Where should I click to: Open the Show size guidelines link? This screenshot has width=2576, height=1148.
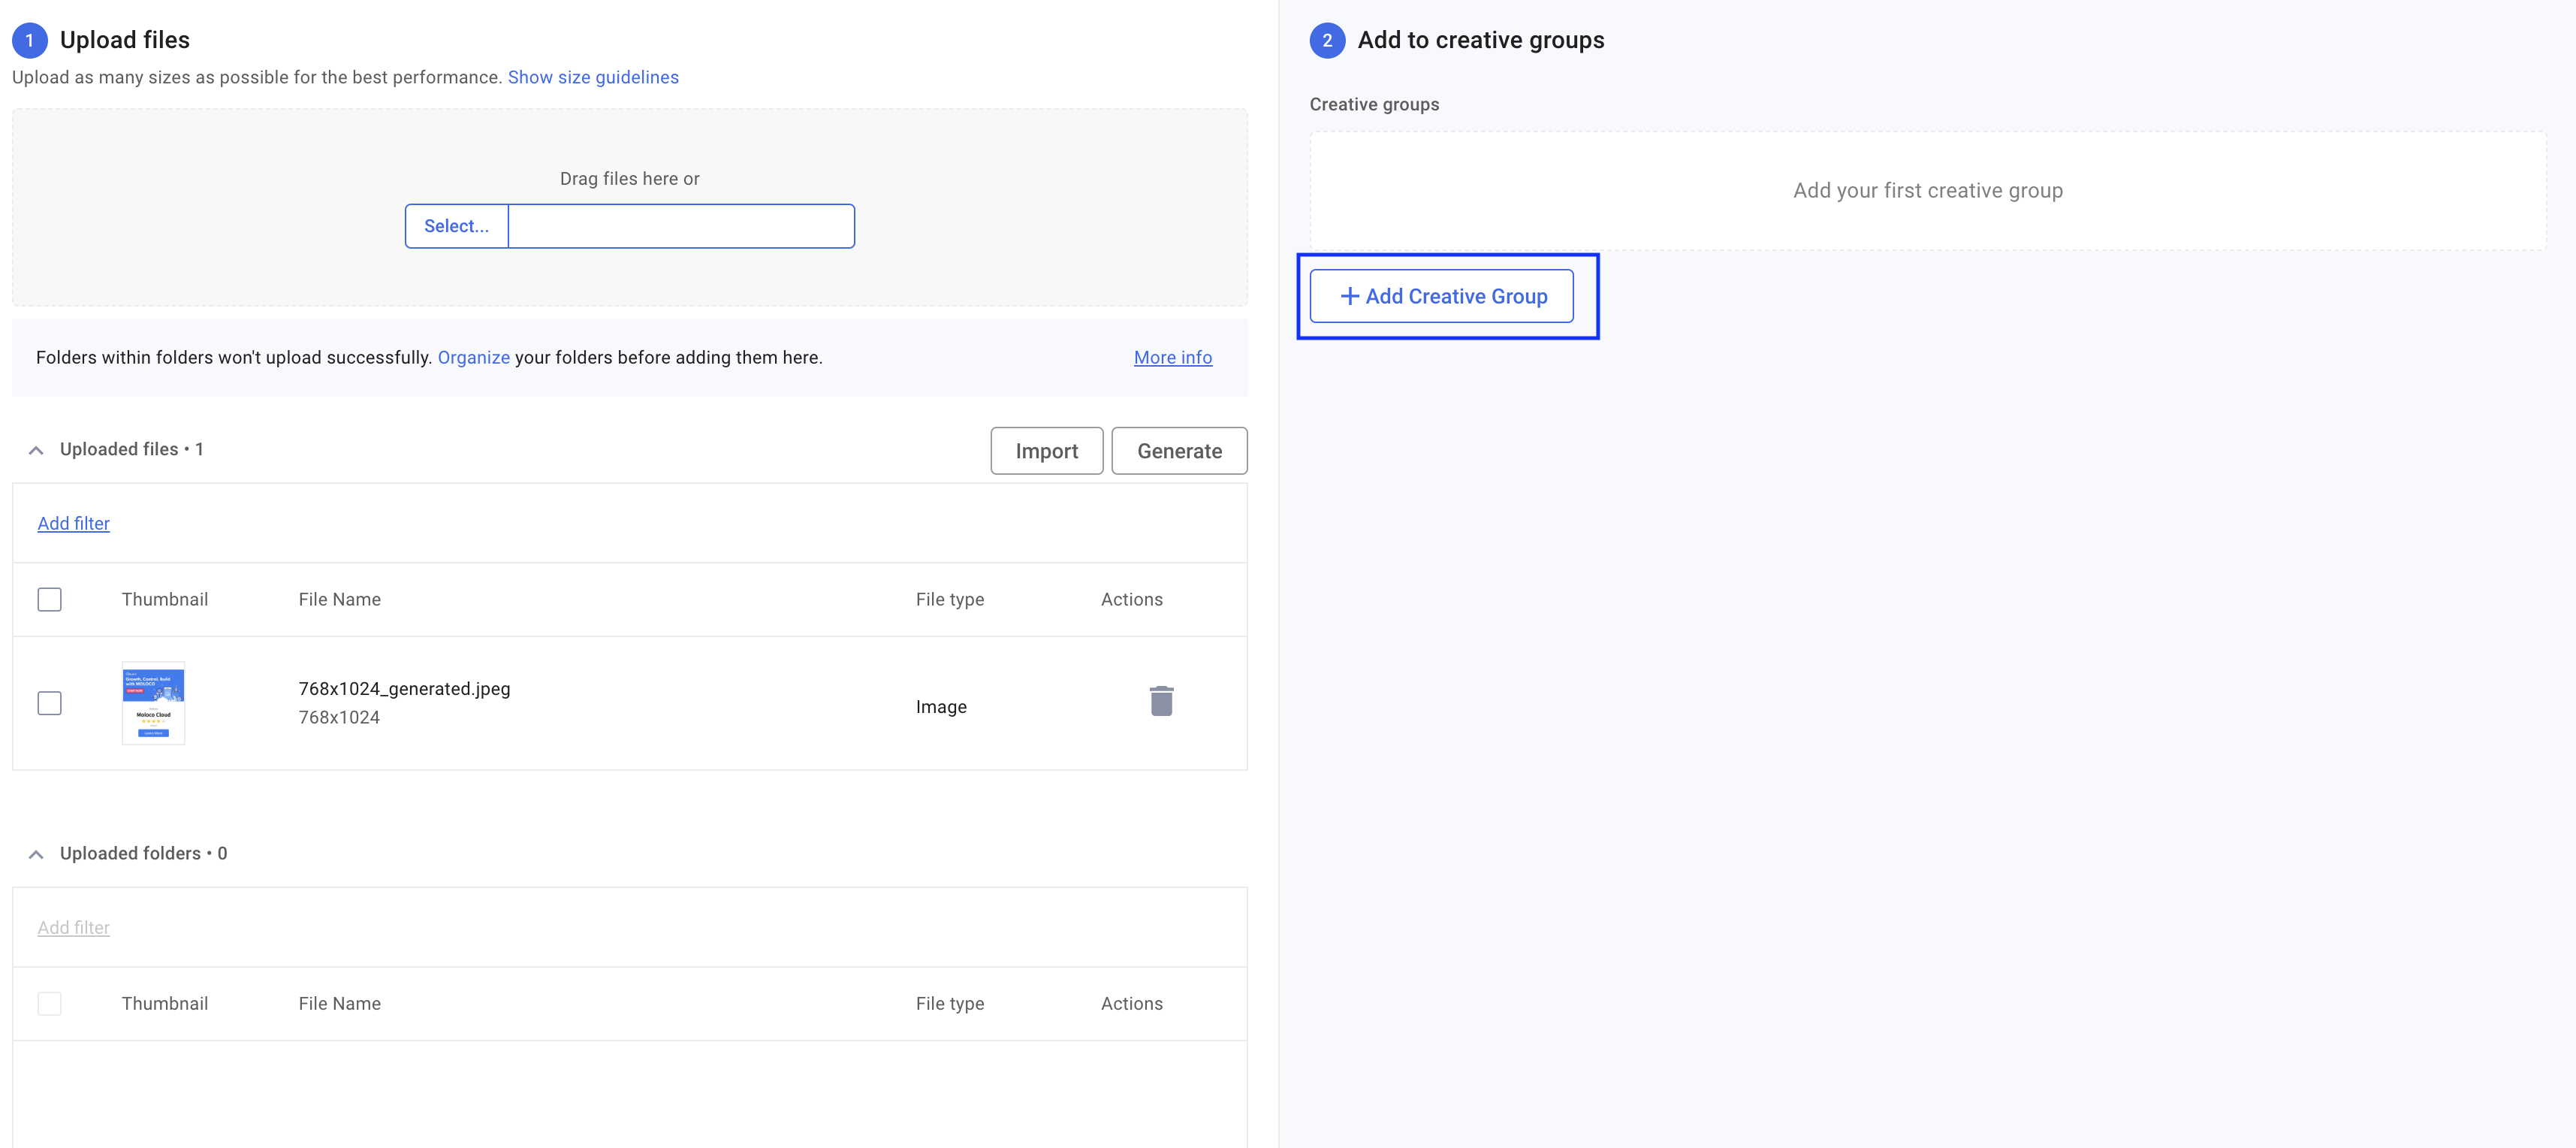[593, 77]
